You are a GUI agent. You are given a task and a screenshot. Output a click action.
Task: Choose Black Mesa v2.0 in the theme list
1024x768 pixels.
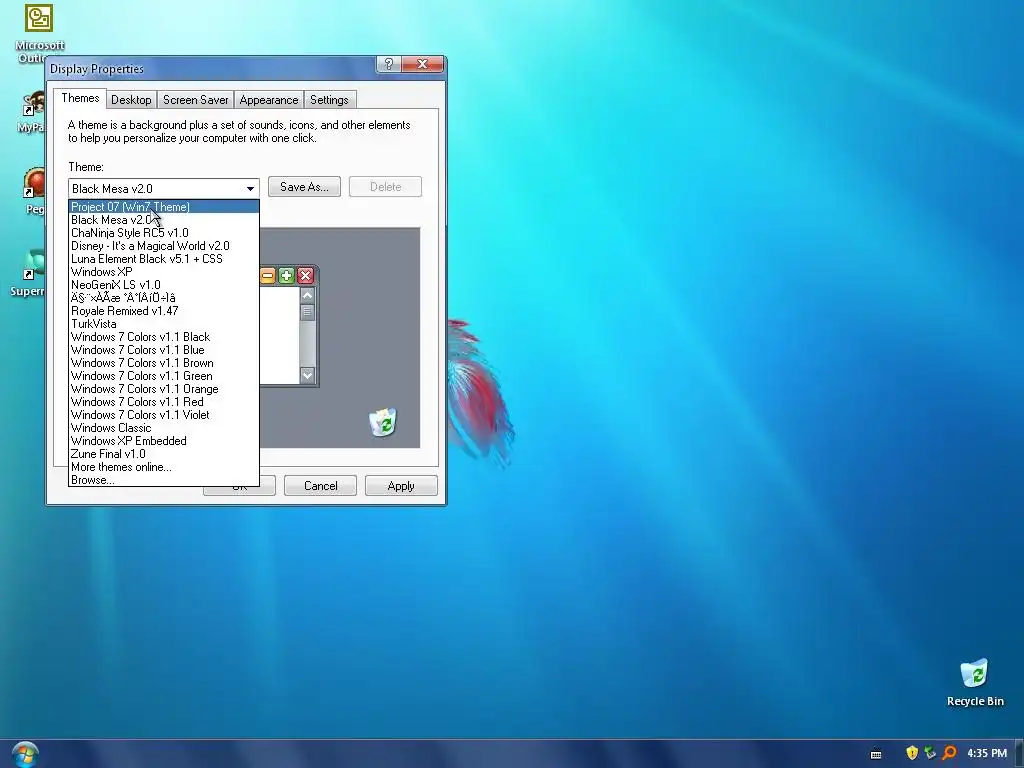tap(164, 220)
